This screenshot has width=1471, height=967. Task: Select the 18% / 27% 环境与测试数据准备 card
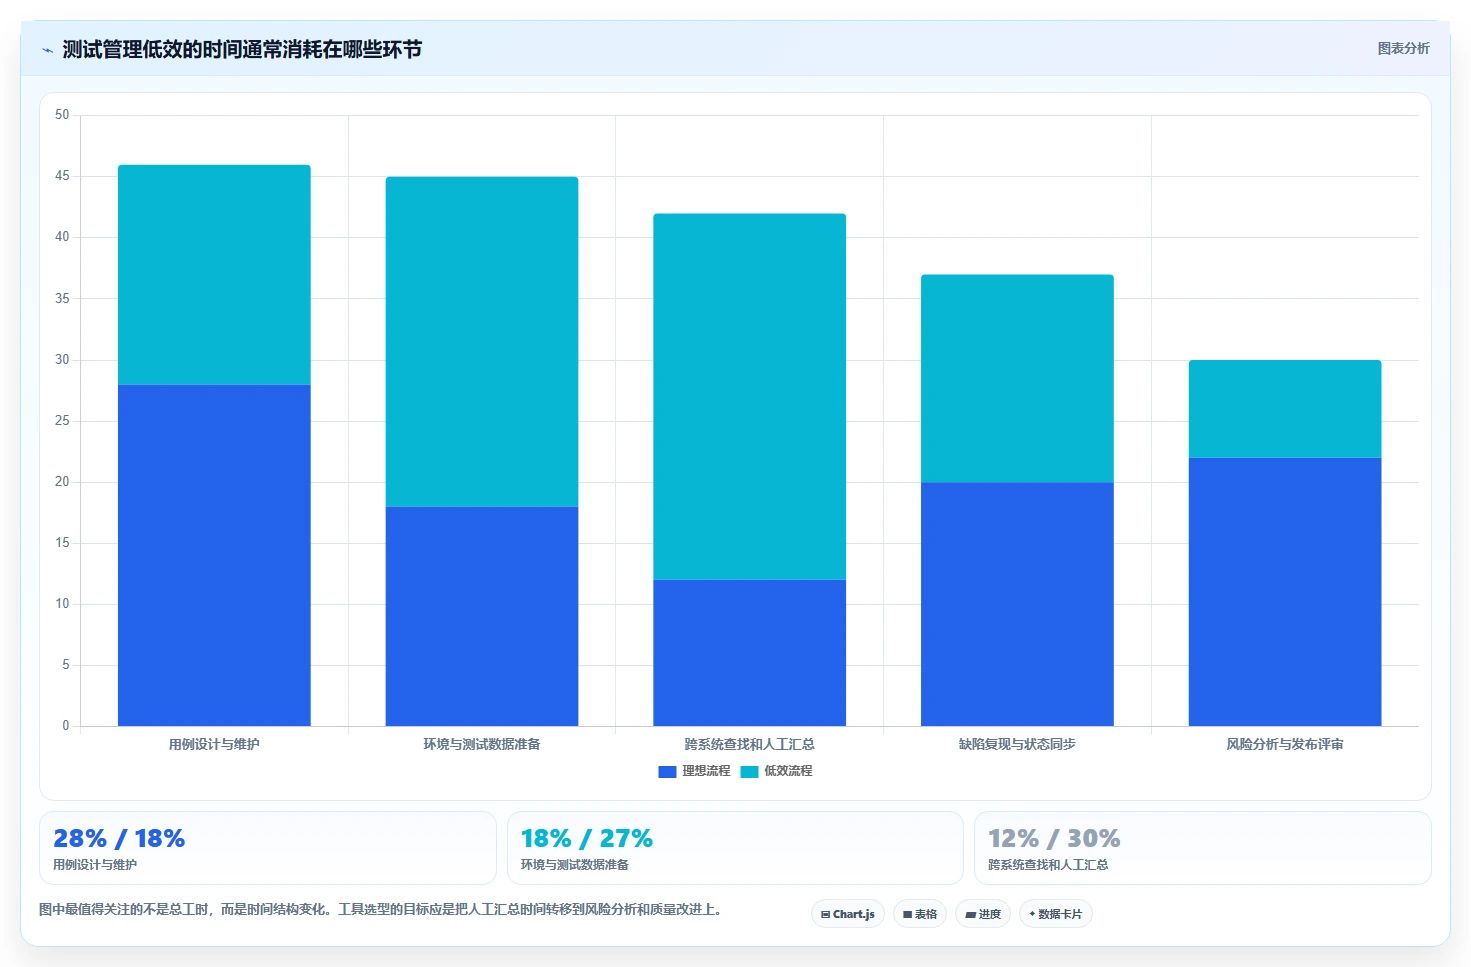point(735,848)
